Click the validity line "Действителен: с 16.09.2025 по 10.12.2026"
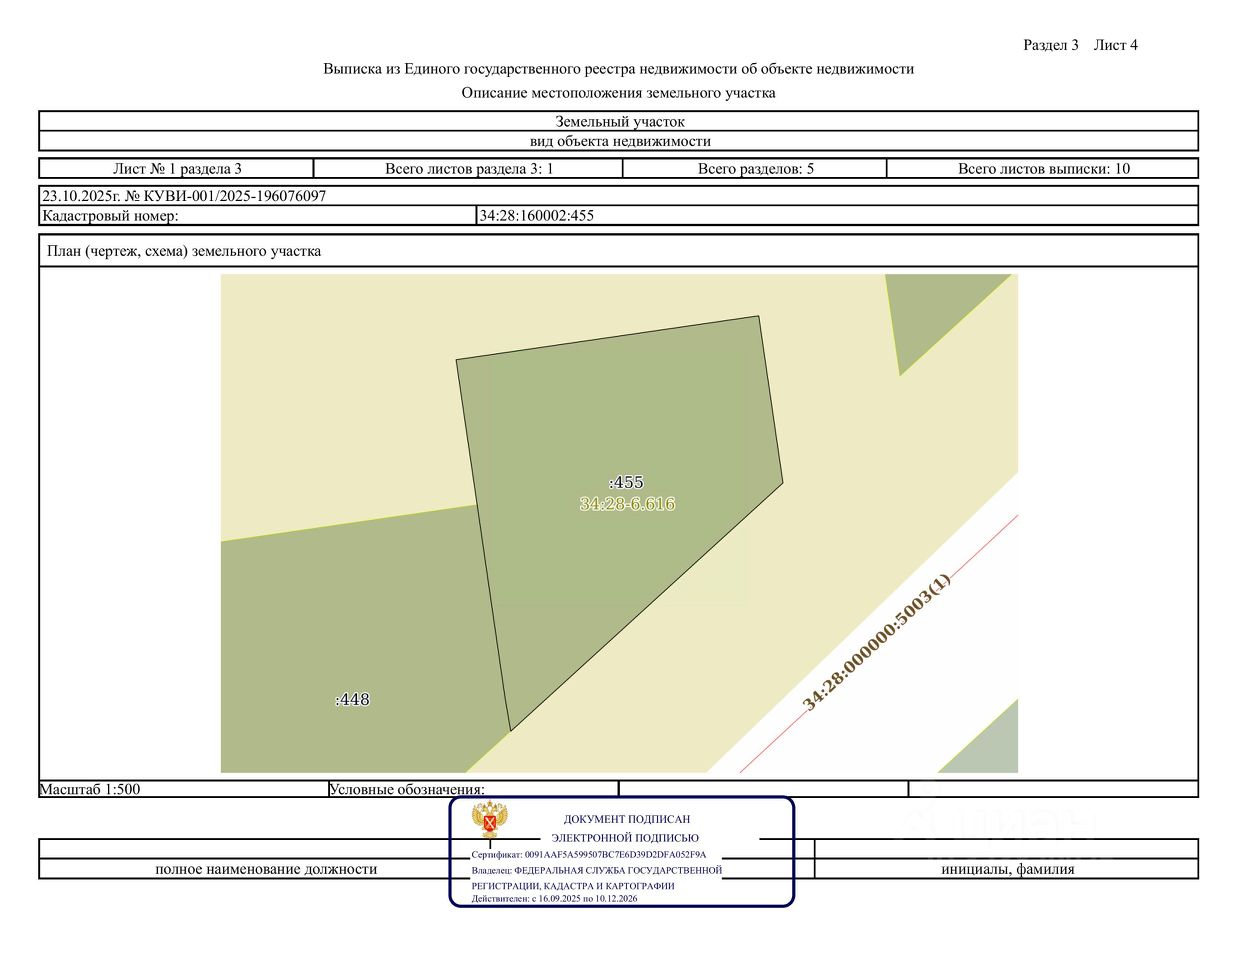Screen dimensions: 1238x957 [x=554, y=899]
